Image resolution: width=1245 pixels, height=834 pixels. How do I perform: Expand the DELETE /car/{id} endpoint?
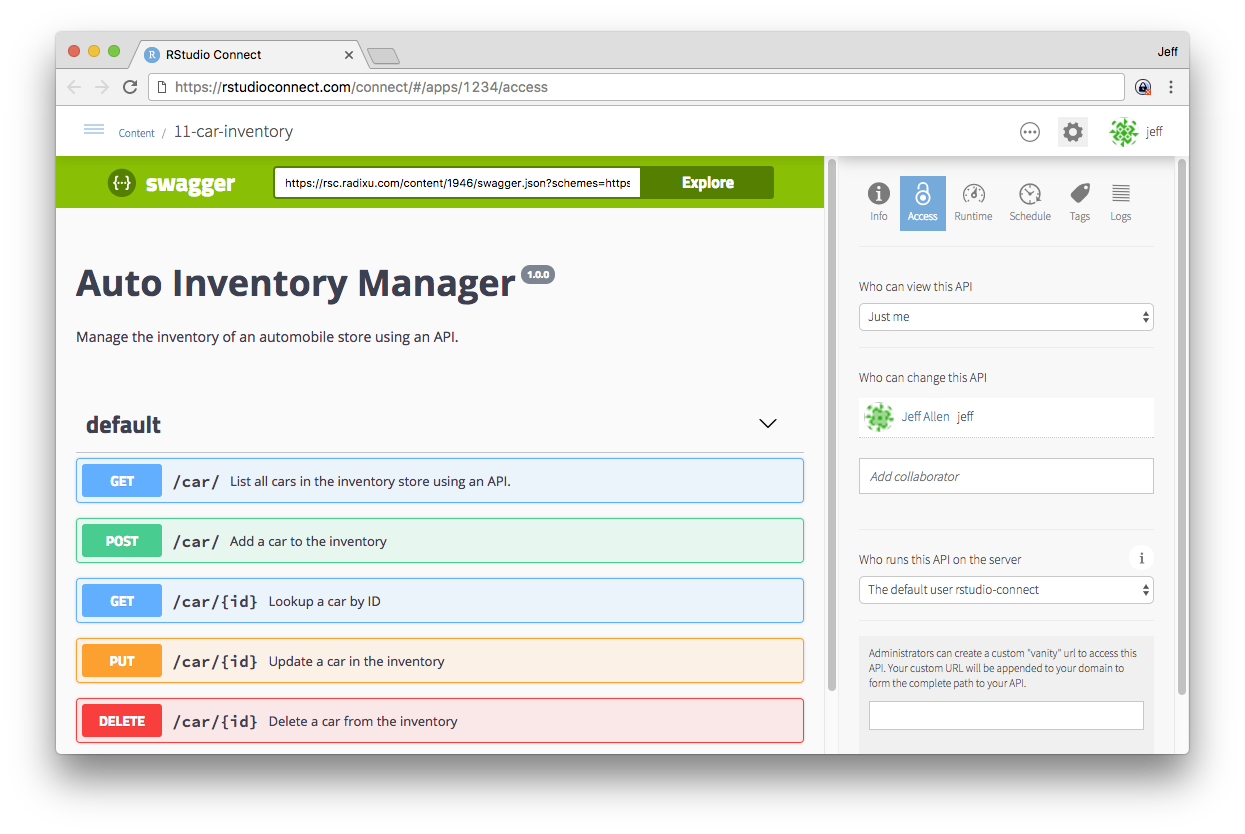pyautogui.click(x=440, y=721)
